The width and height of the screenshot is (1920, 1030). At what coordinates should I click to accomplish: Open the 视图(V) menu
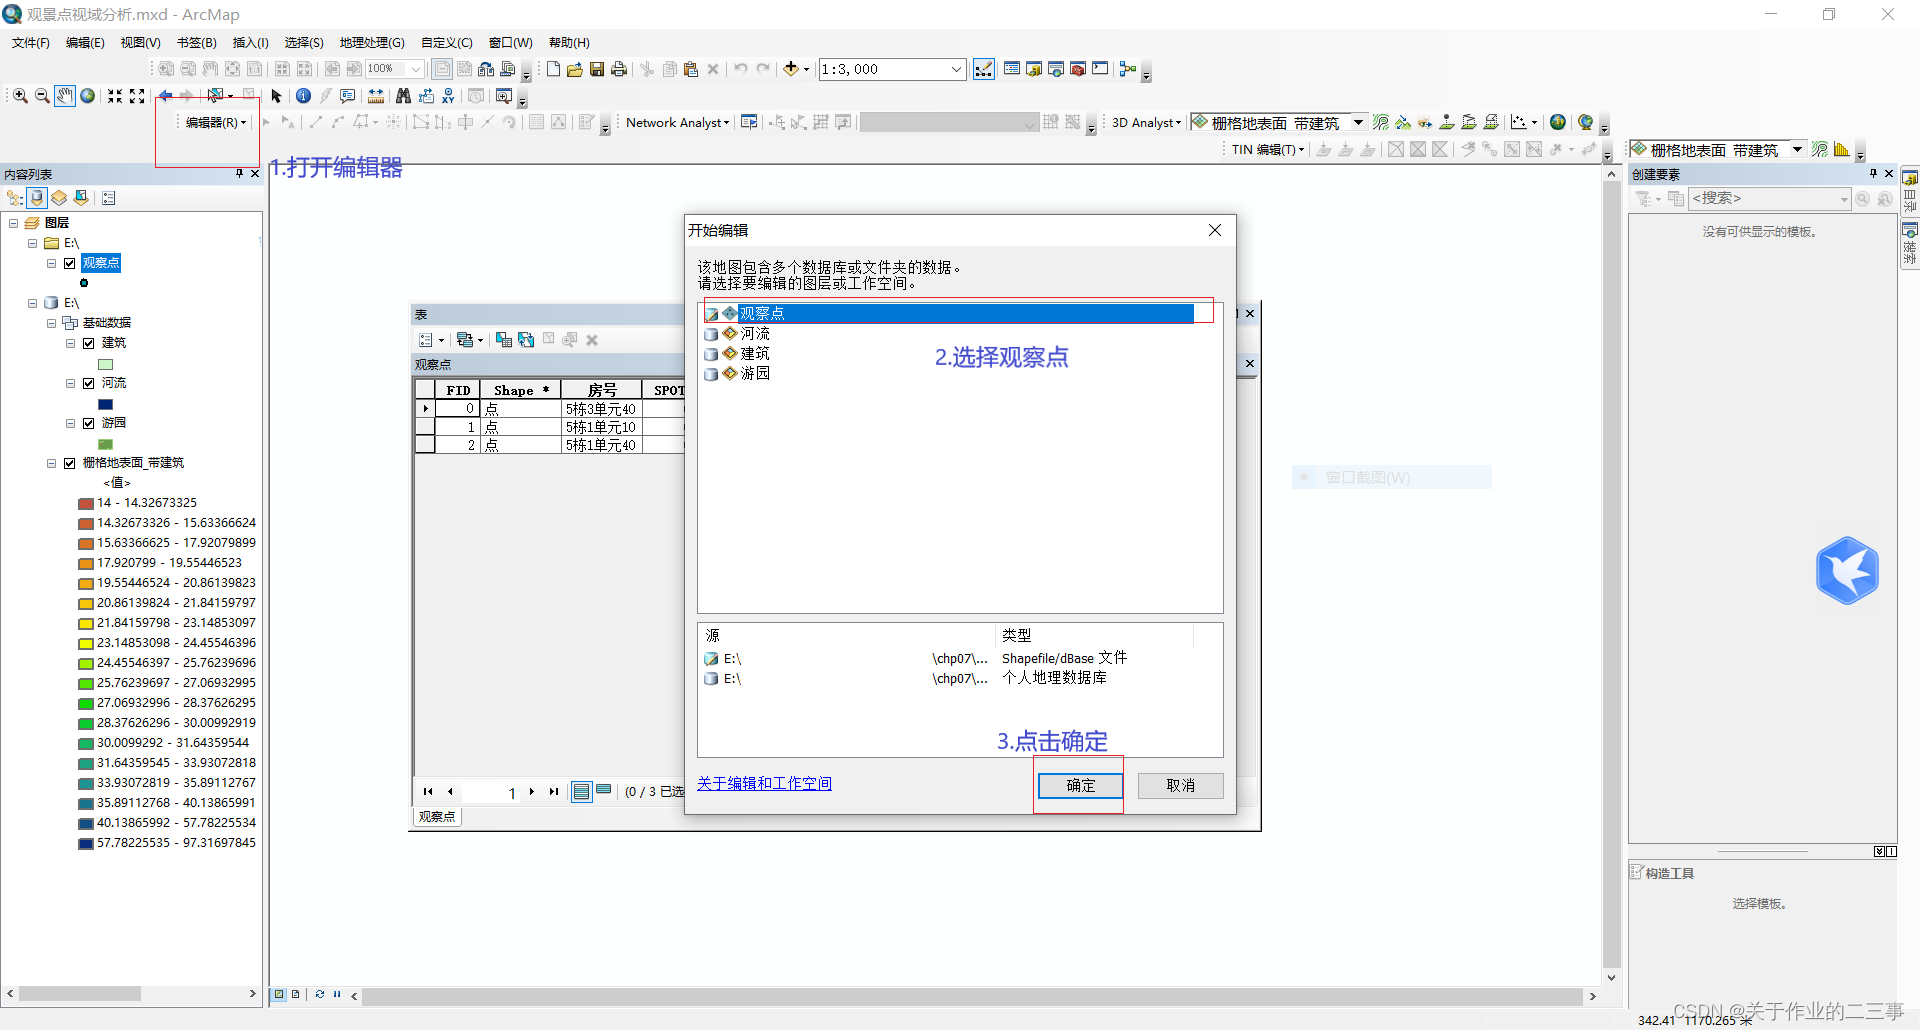pyautogui.click(x=141, y=43)
